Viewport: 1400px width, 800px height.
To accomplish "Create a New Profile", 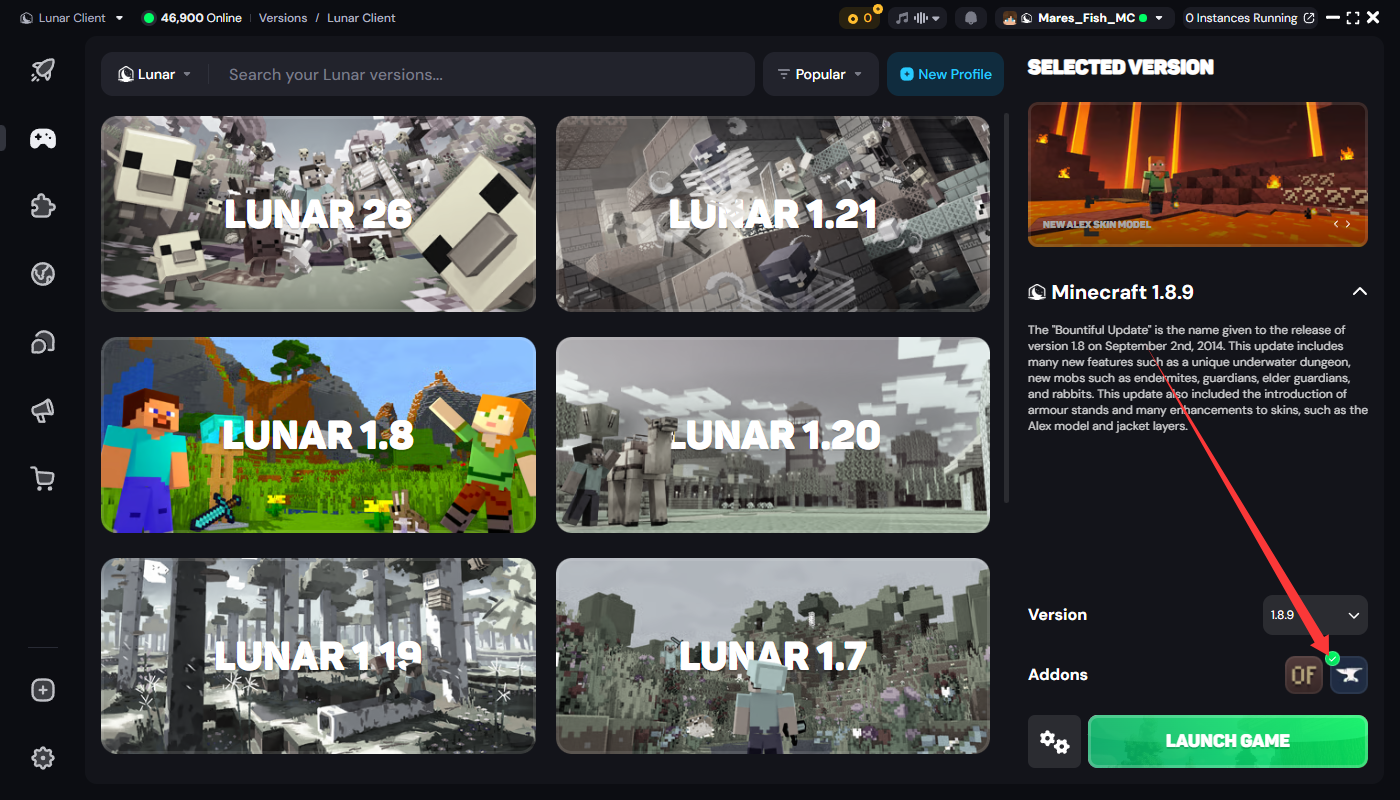I will [945, 74].
